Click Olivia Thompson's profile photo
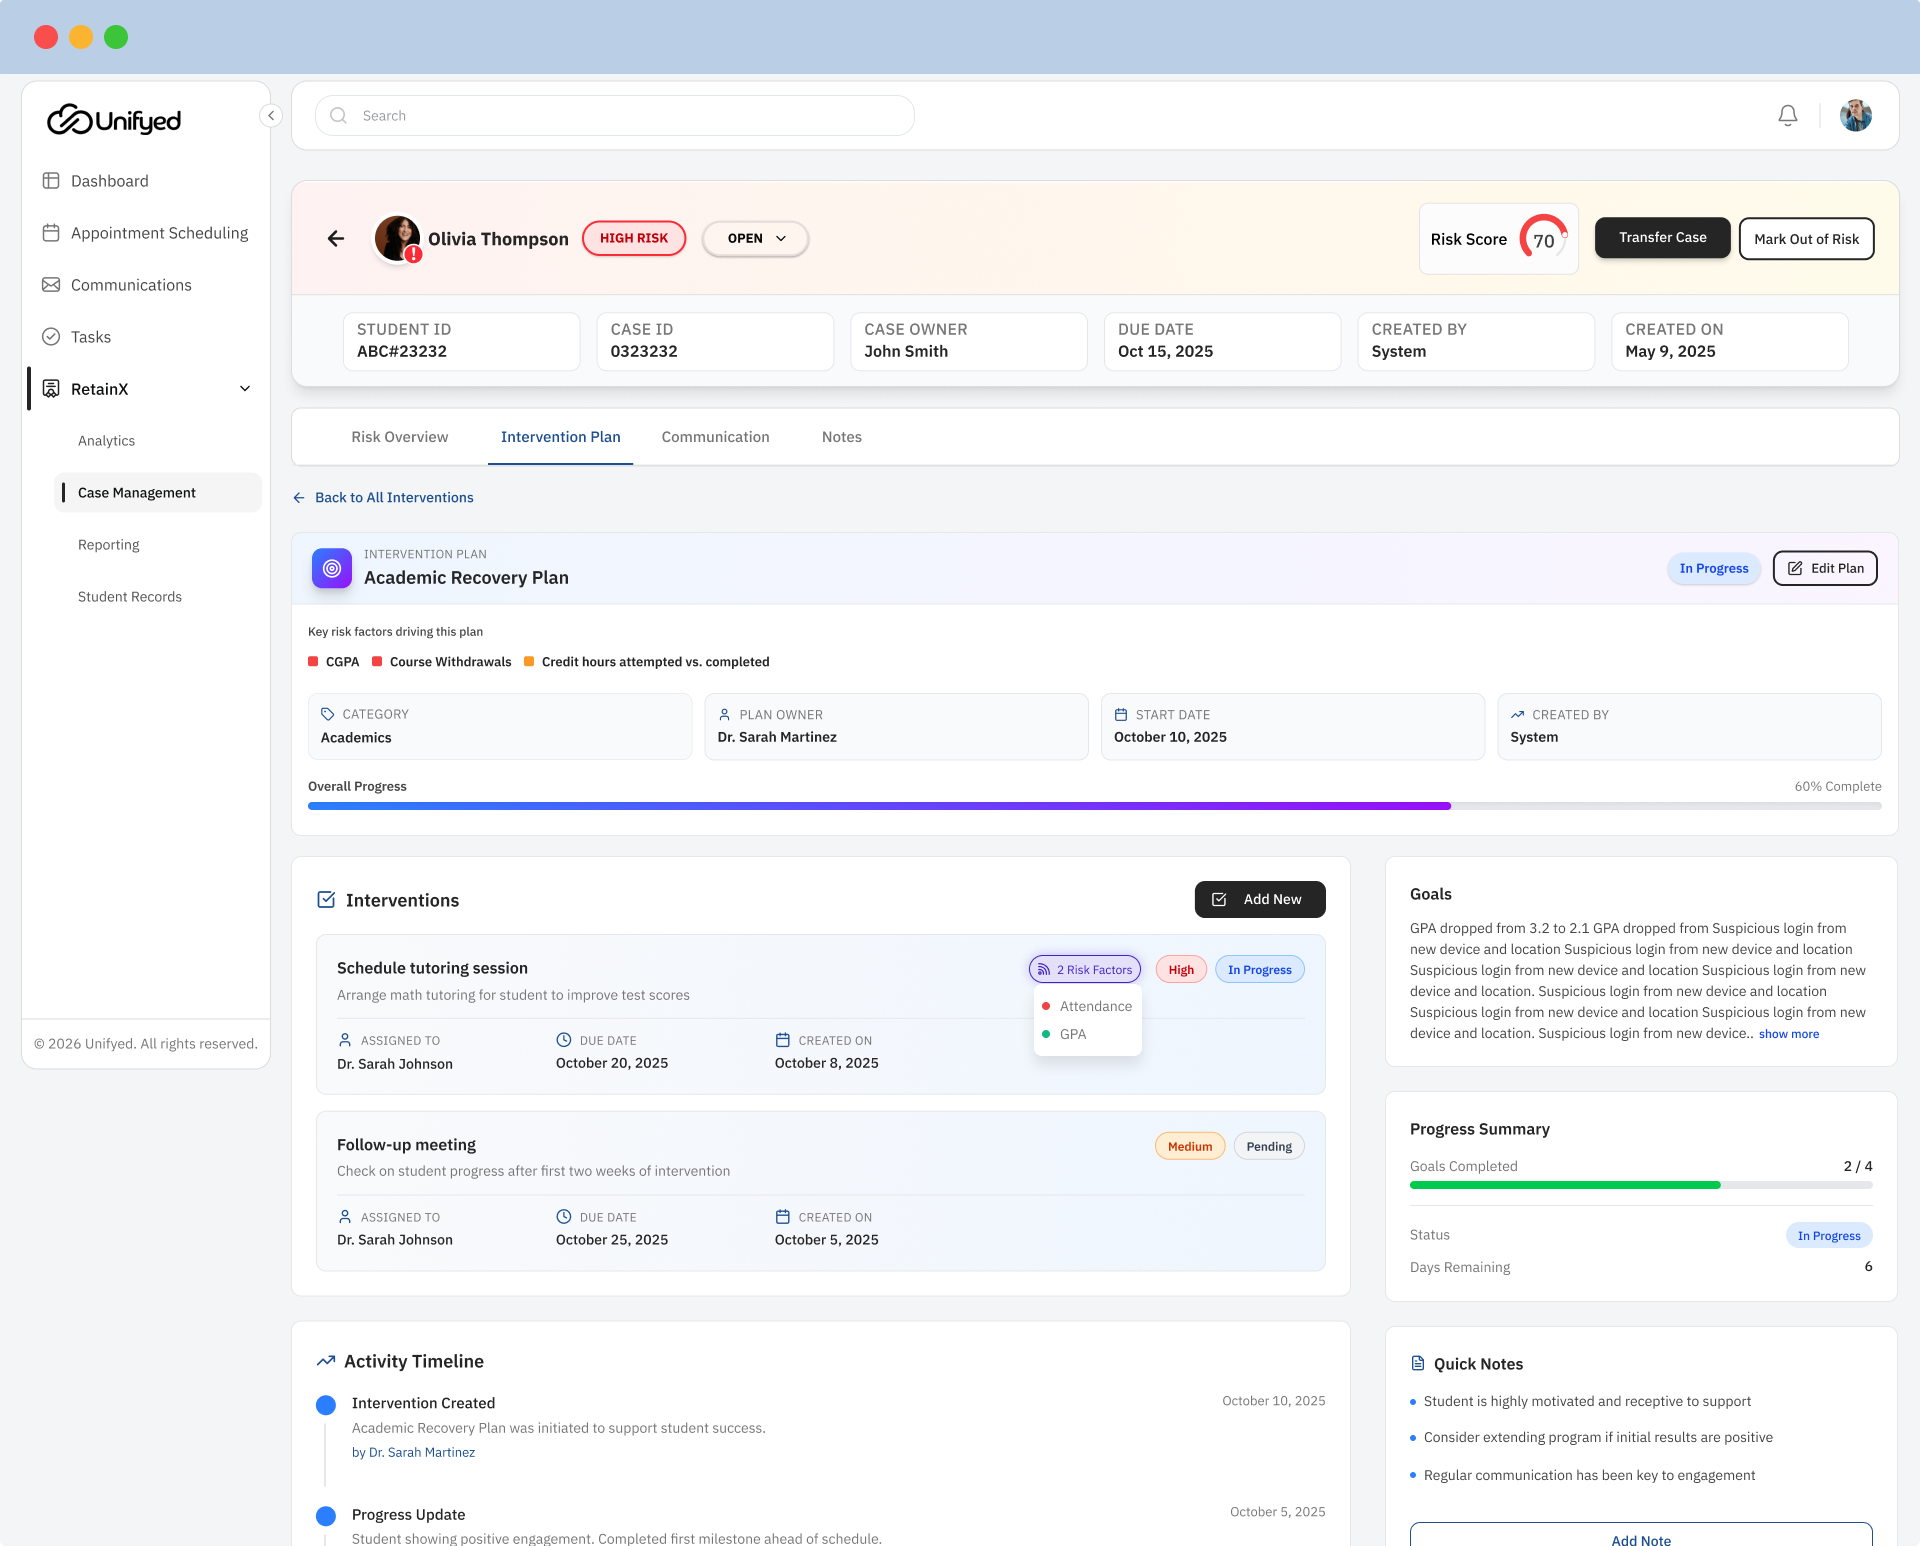The image size is (1920, 1546). point(397,238)
